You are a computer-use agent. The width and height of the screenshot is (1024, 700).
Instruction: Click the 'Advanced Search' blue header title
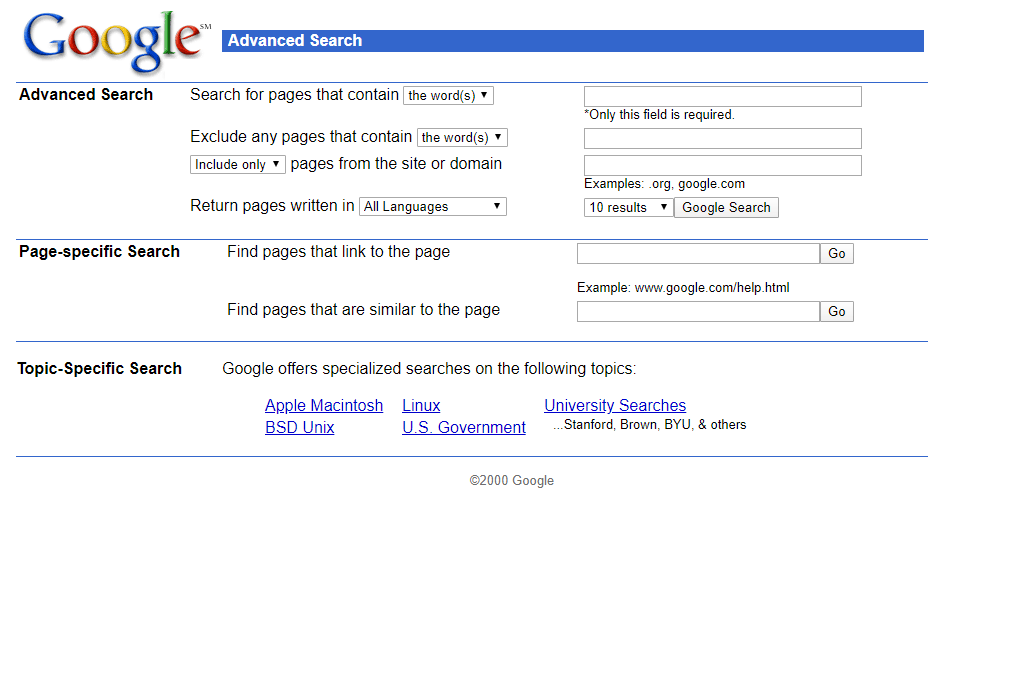coord(295,40)
